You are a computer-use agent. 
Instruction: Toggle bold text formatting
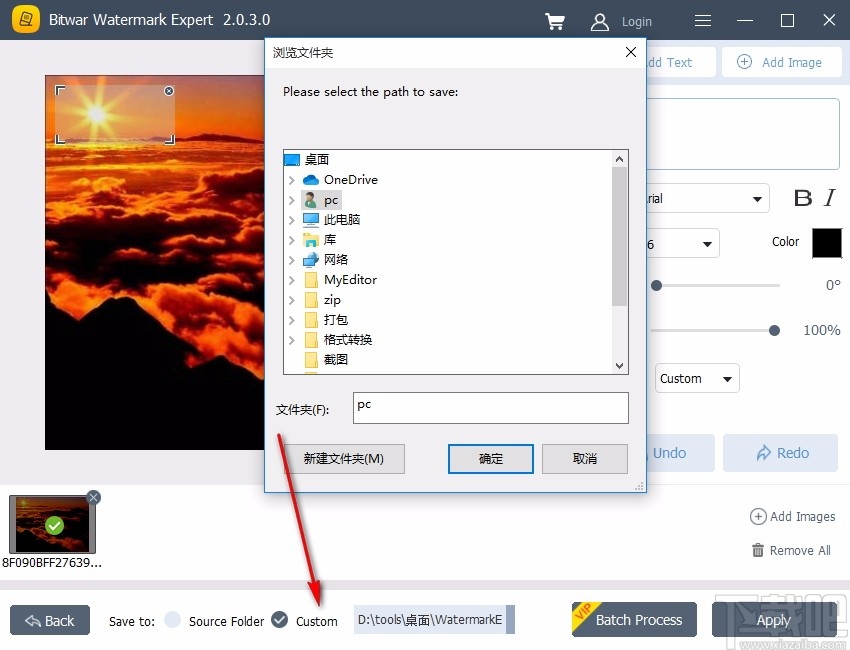point(803,198)
